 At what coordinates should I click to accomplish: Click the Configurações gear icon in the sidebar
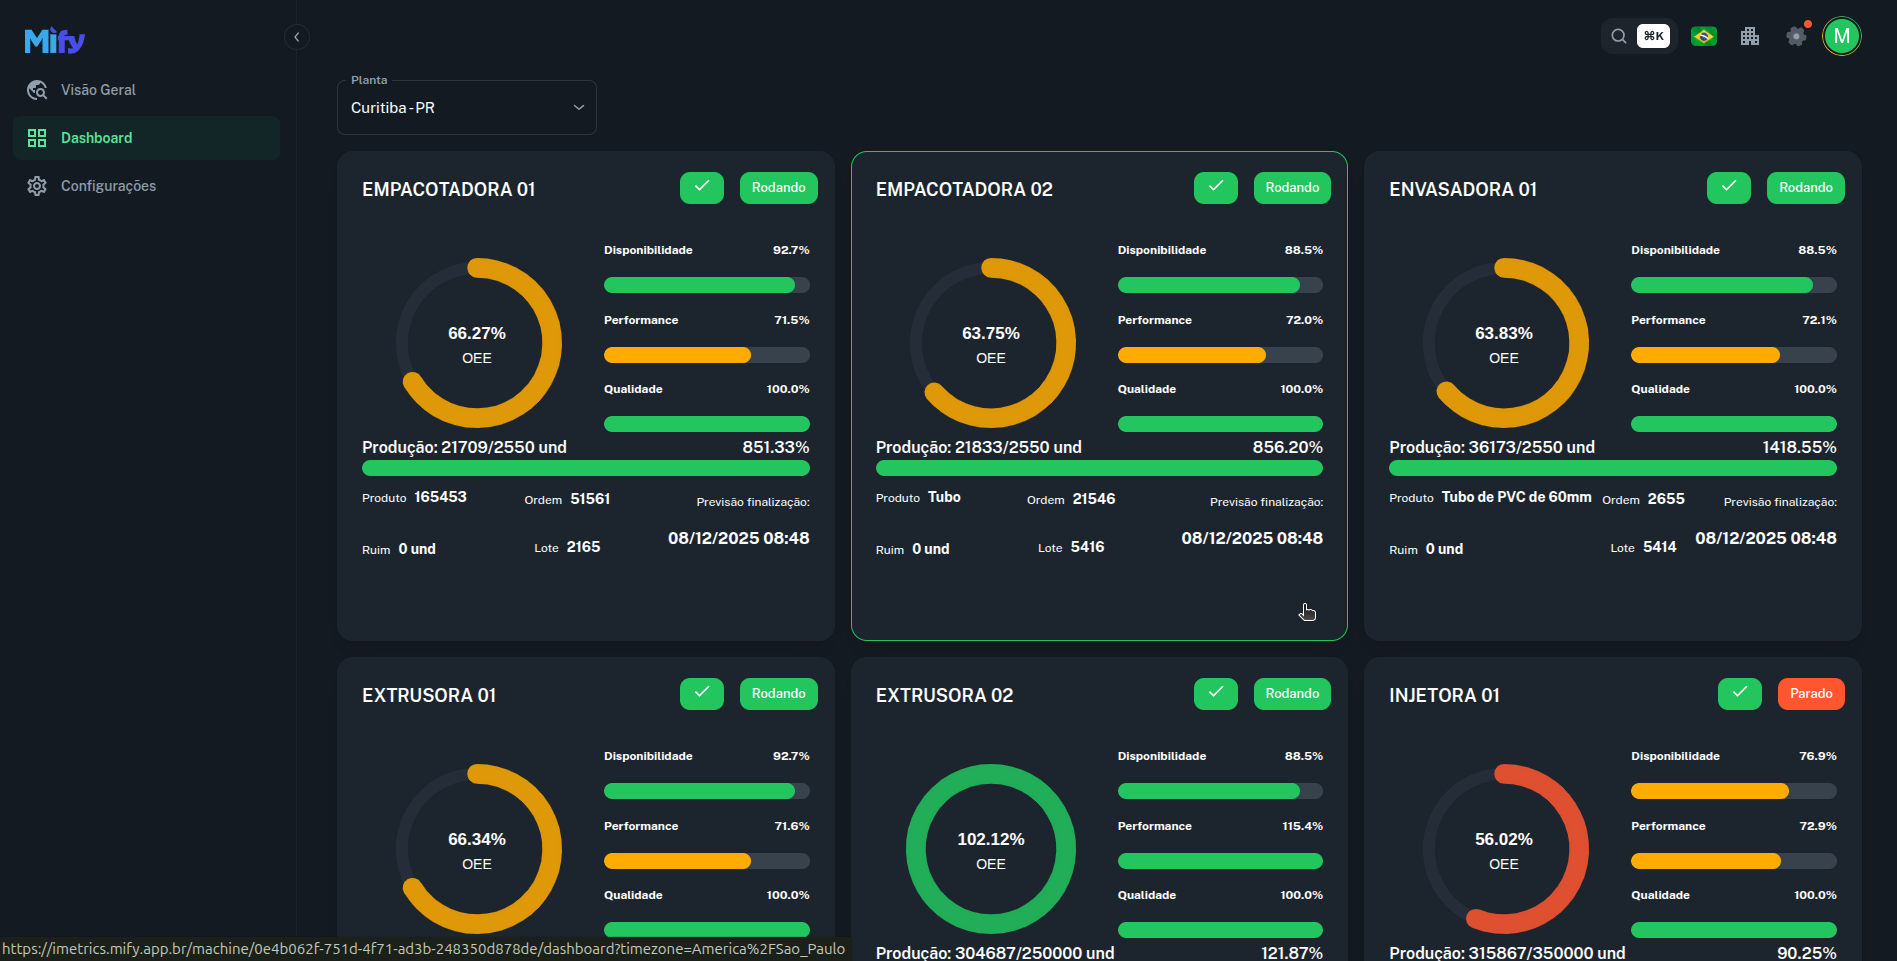(37, 186)
